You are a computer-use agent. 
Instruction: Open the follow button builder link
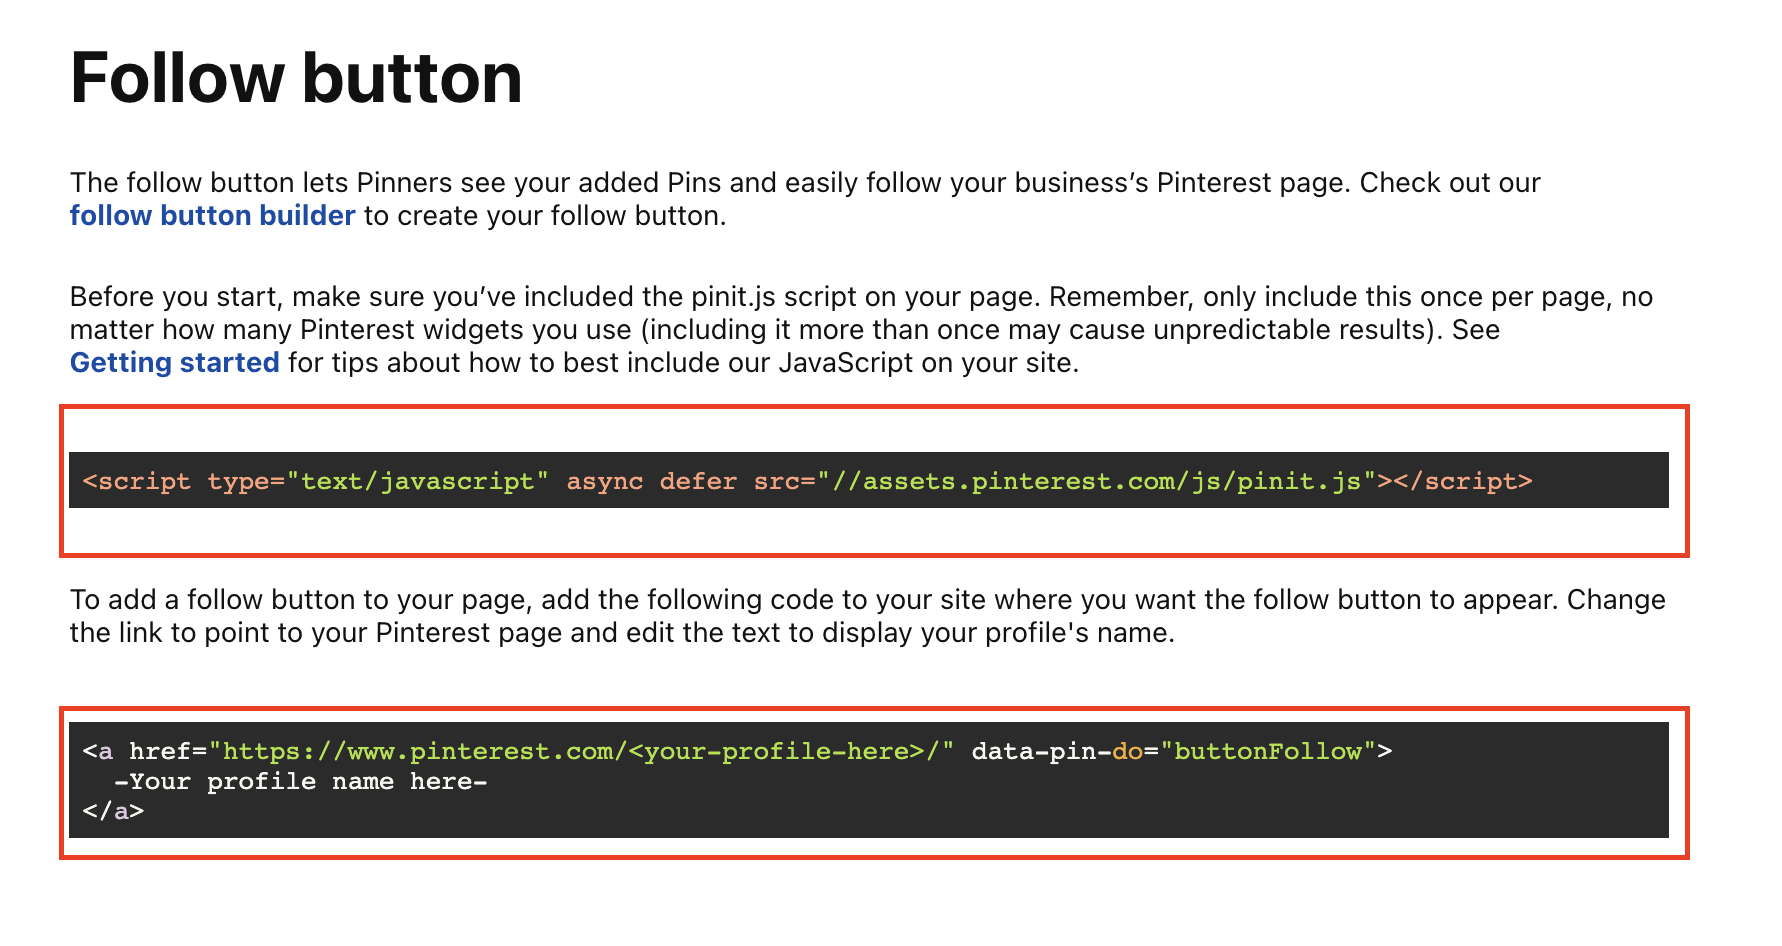[x=212, y=216]
